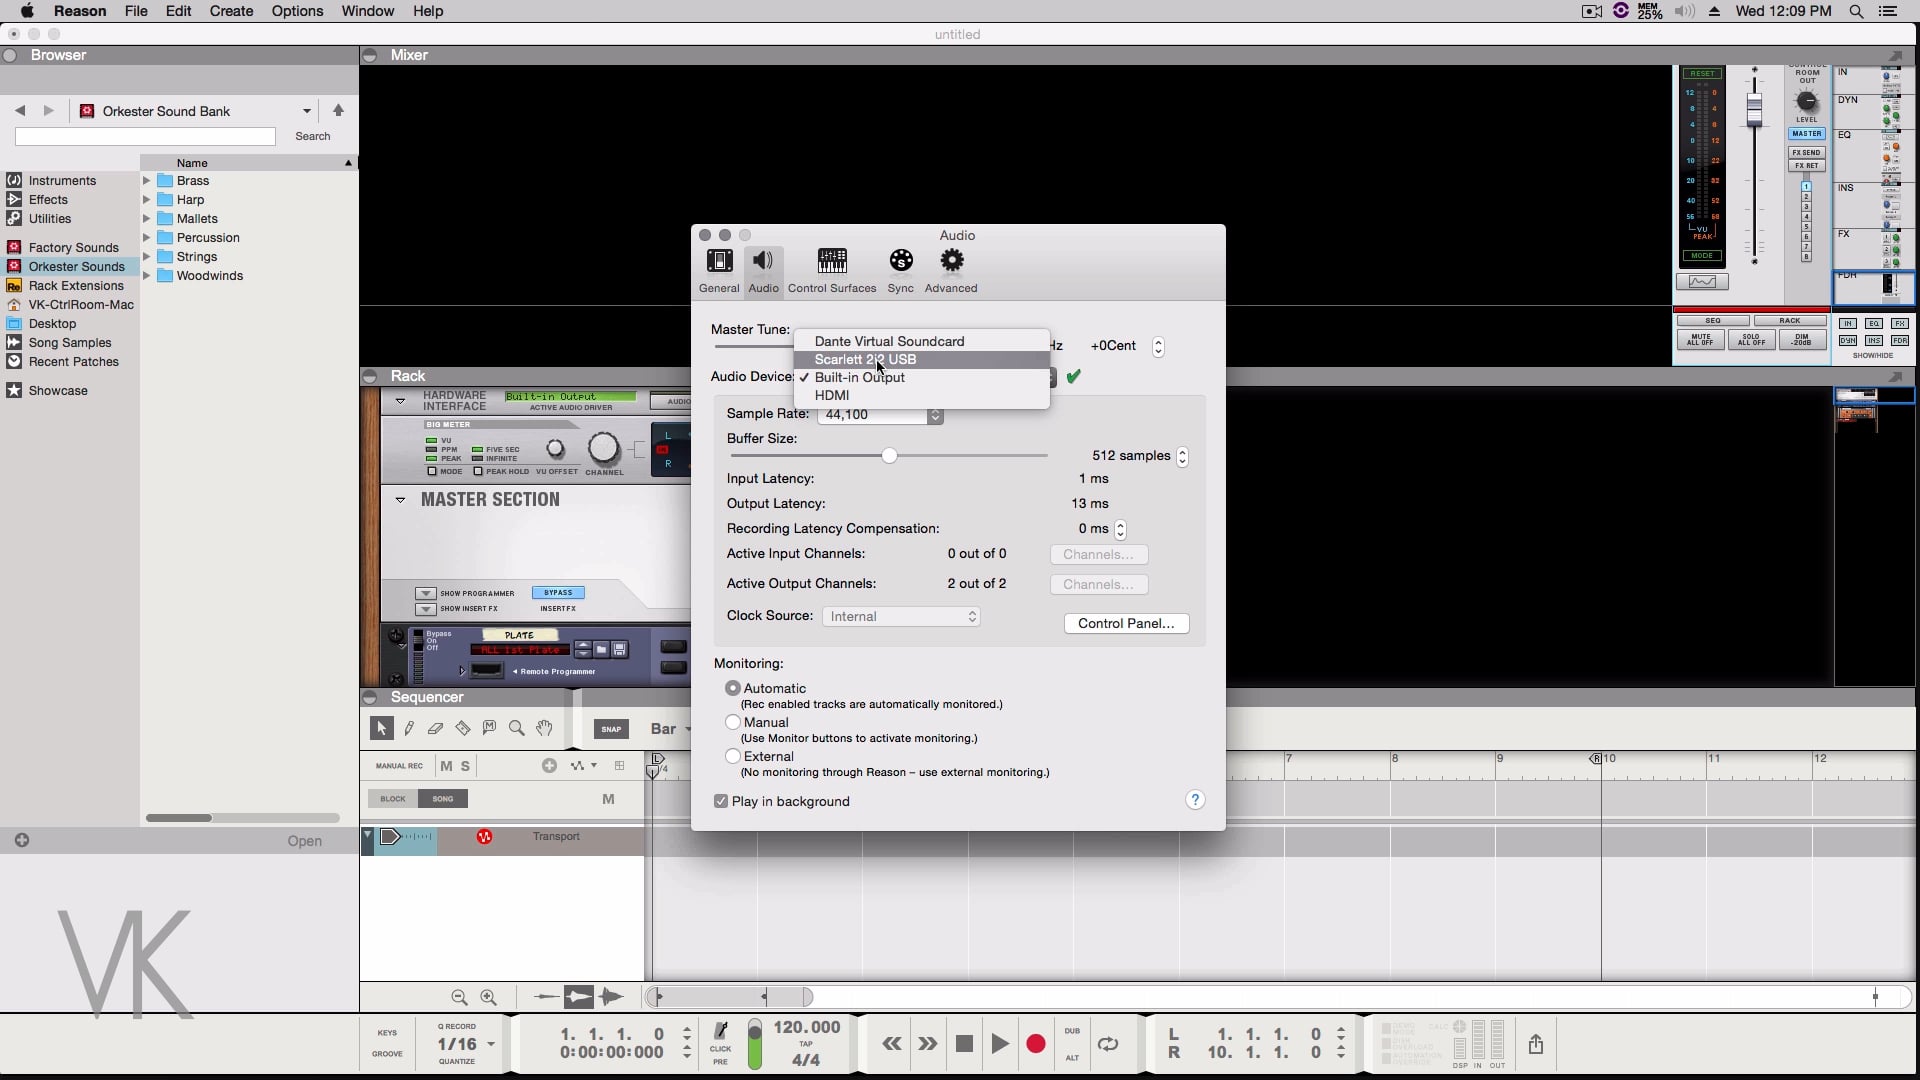Click the Browser search input field

click(145, 136)
